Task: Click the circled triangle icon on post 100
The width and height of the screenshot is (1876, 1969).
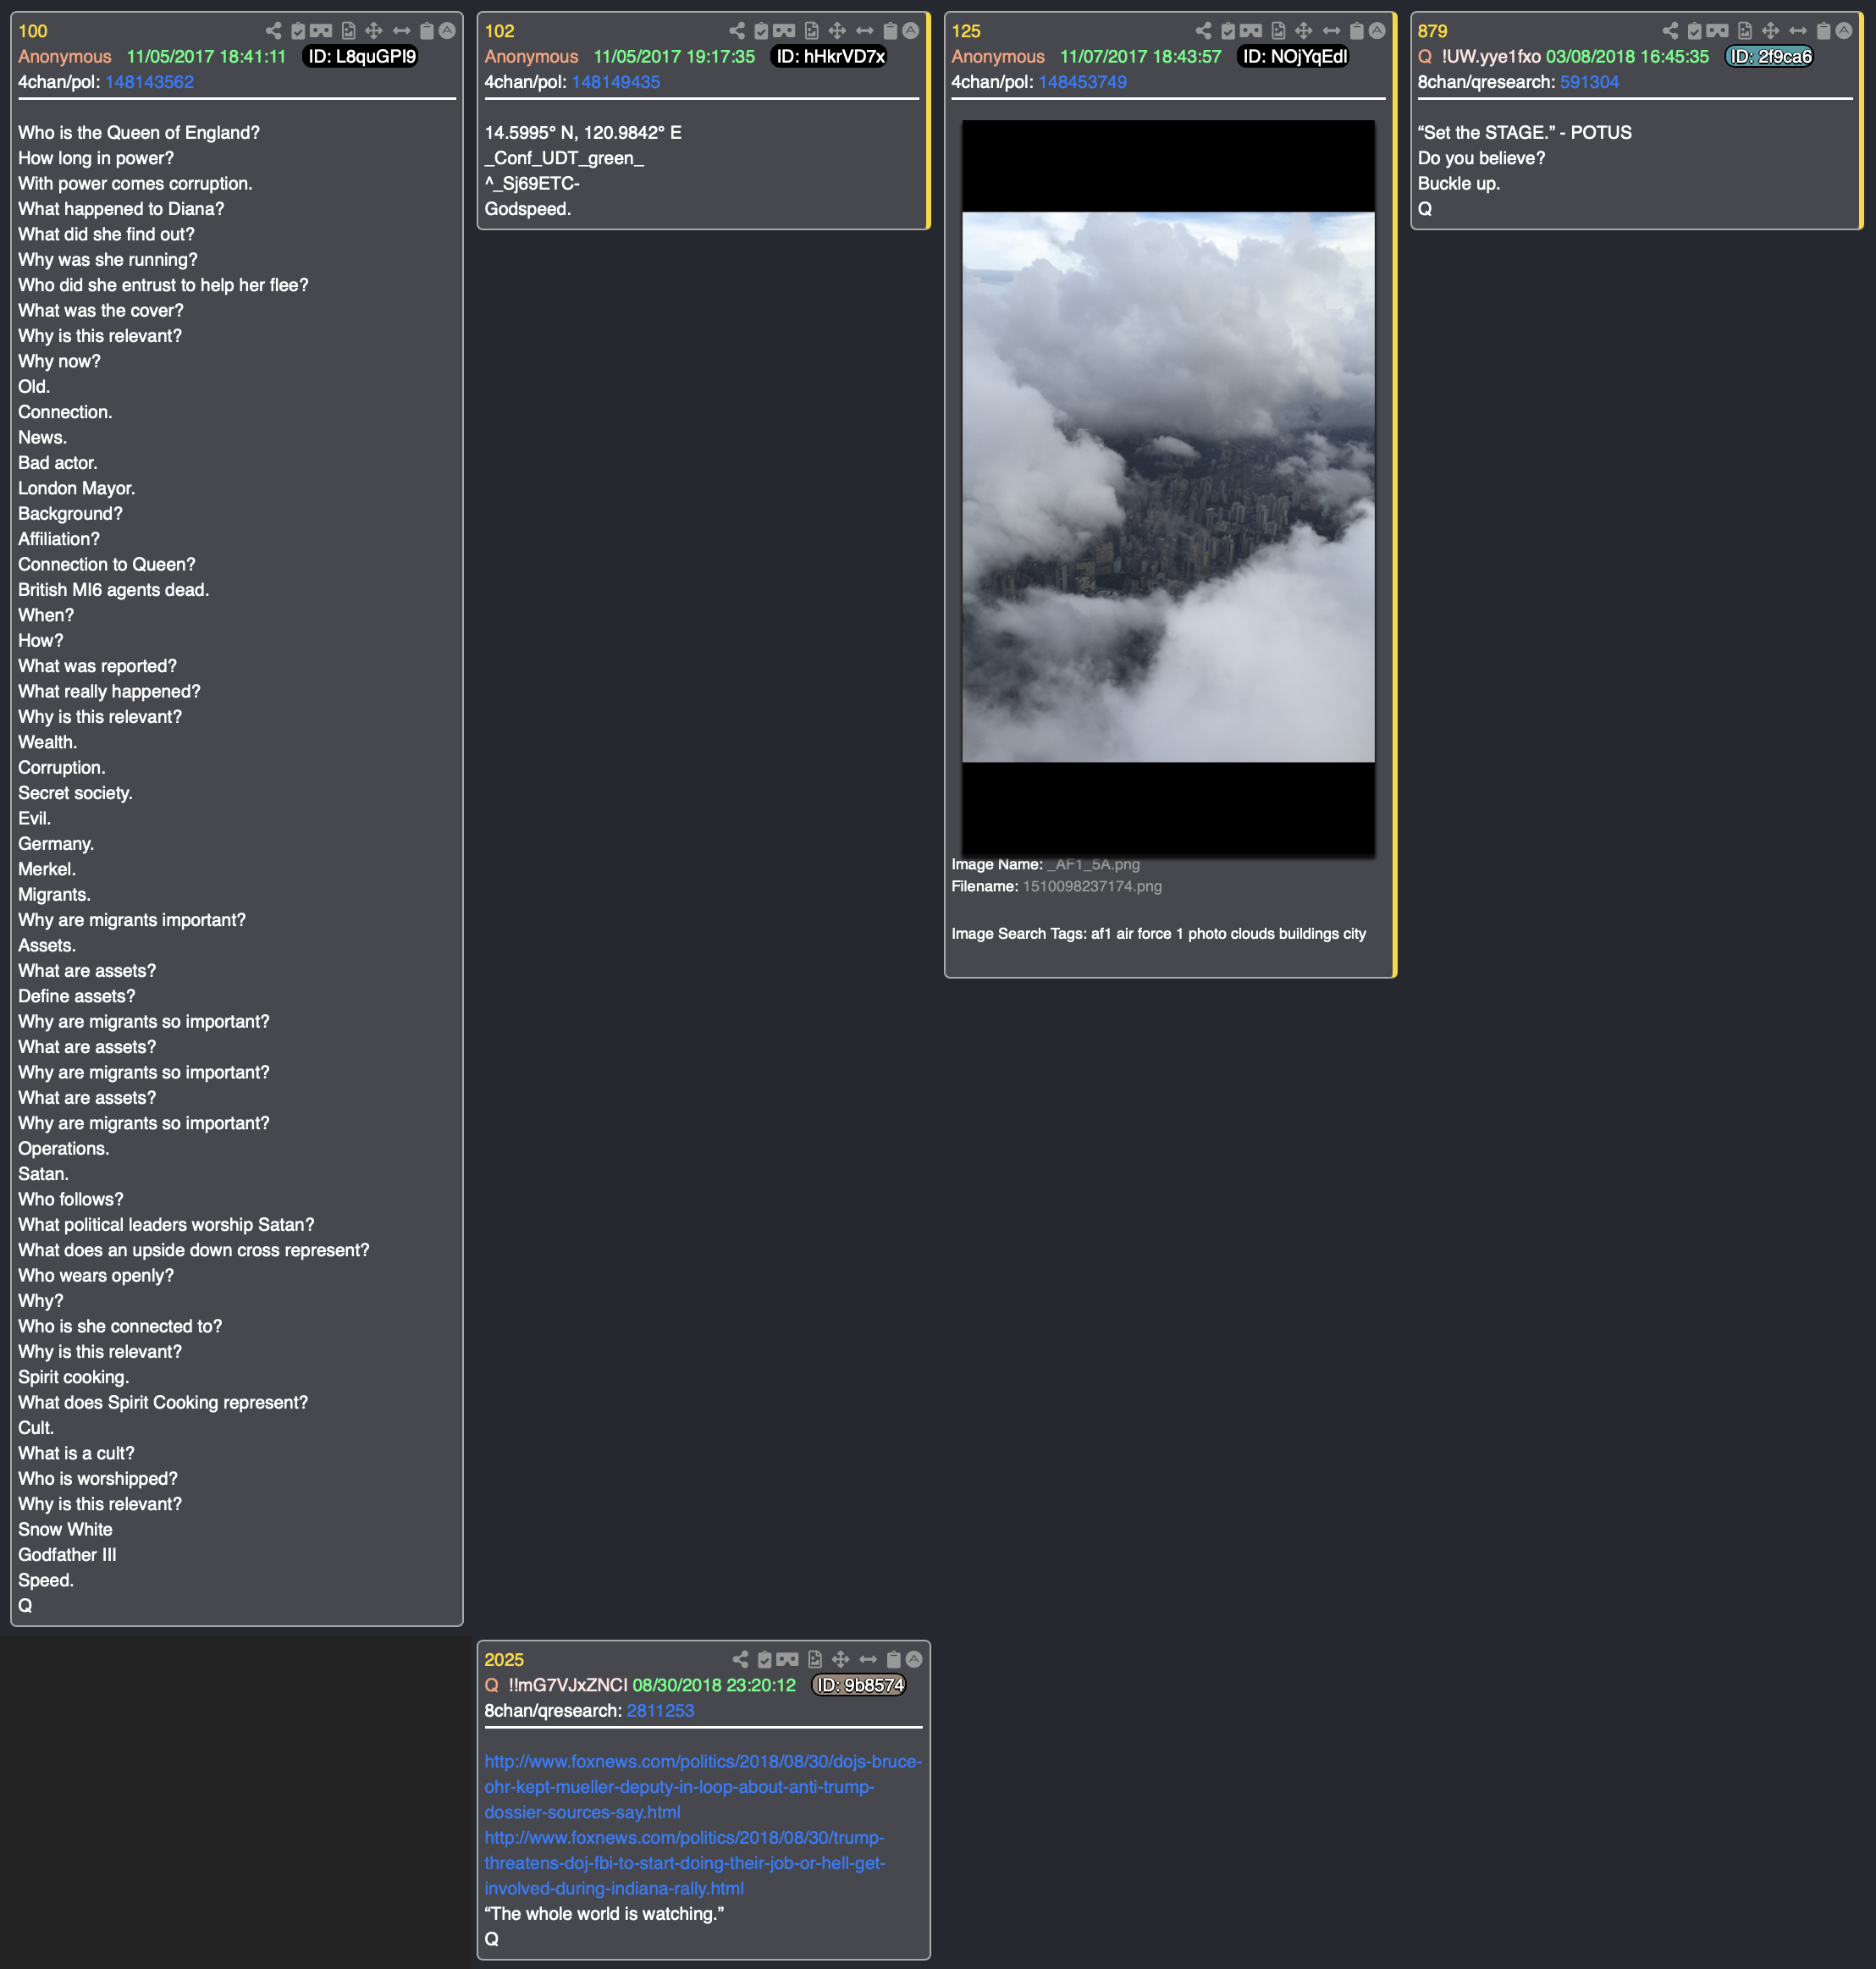Action: pyautogui.click(x=447, y=31)
